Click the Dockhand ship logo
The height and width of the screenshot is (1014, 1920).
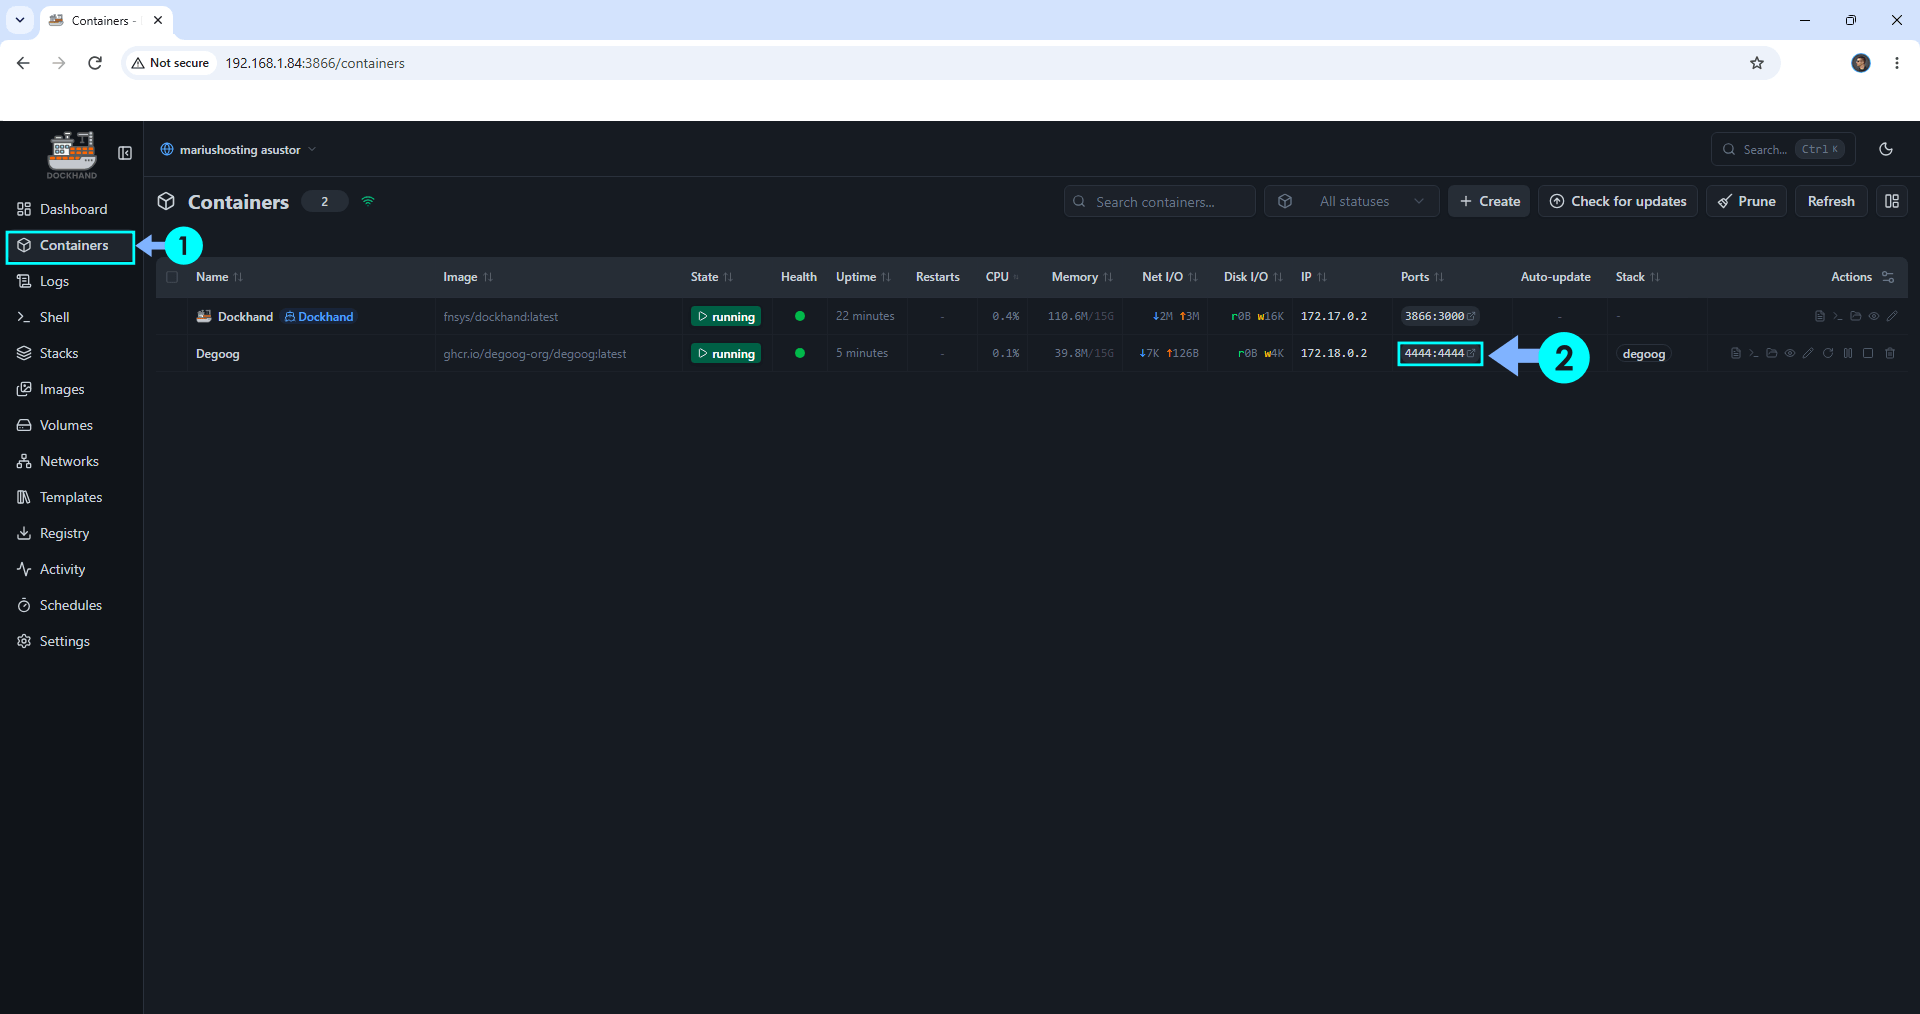72,155
